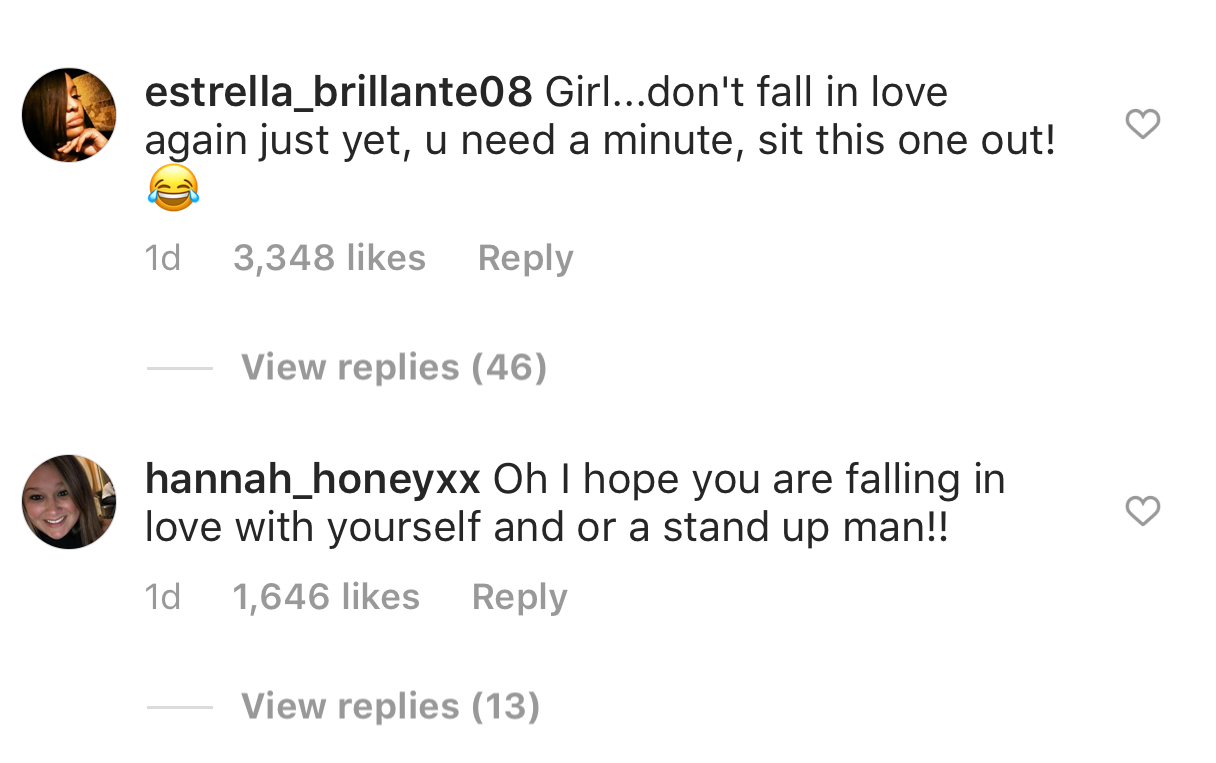Click the line beside View replies (13)
Image resolution: width=1216 pixels, height=763 pixels.
click(180, 707)
